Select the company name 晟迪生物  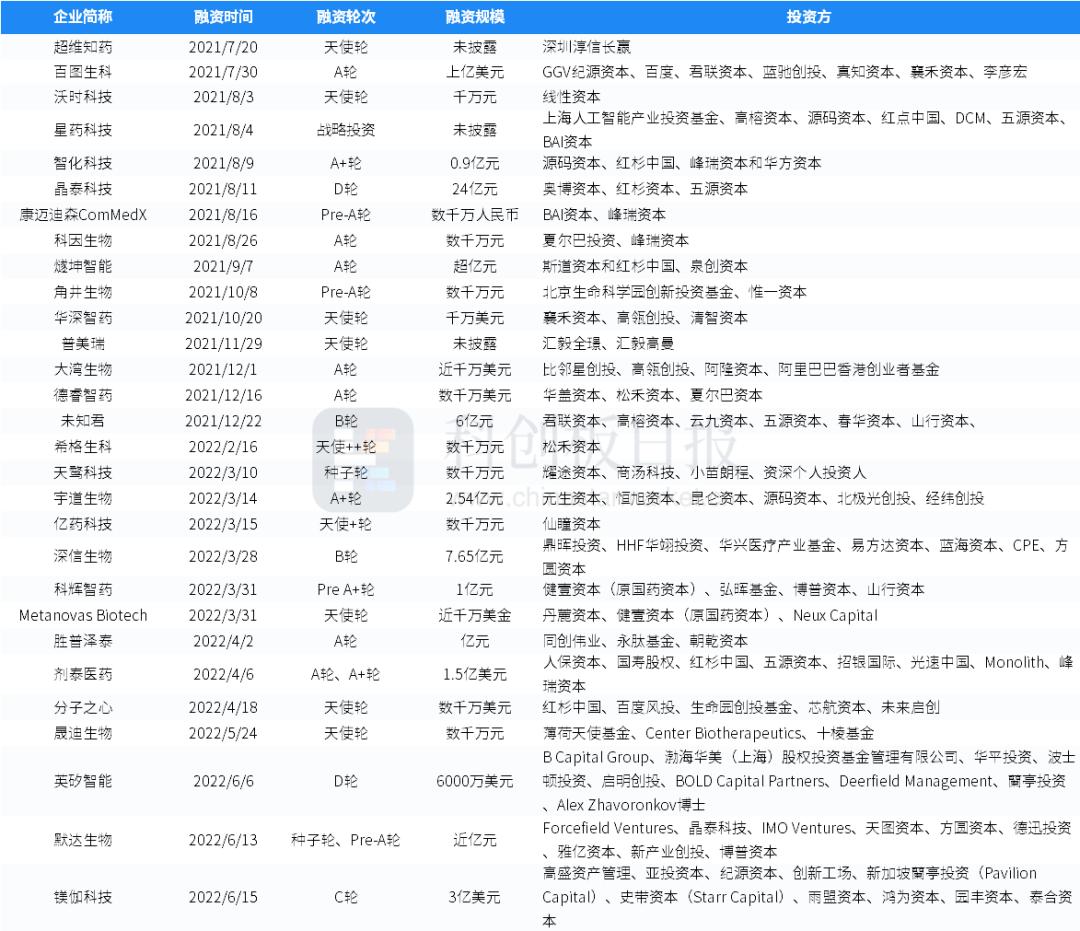pyautogui.click(x=83, y=733)
